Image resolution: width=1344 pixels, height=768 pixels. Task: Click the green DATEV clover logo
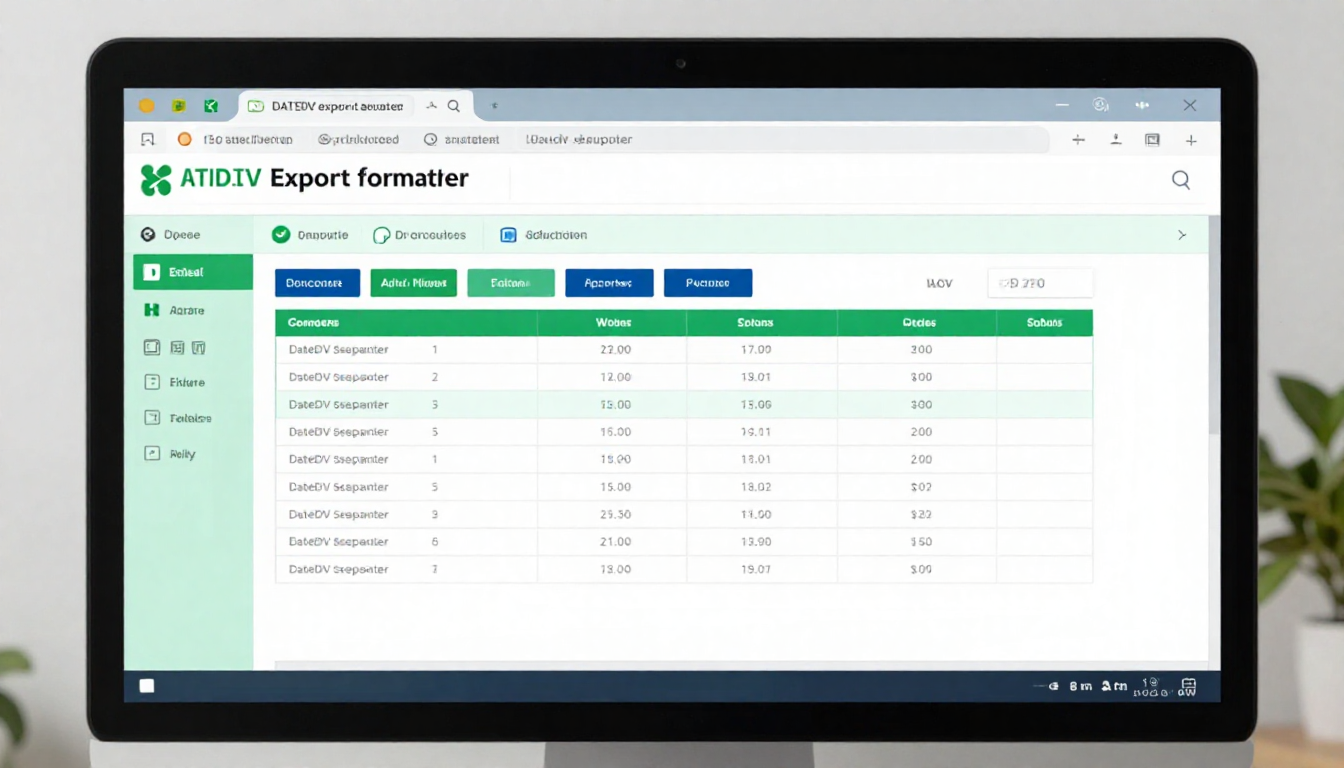156,177
